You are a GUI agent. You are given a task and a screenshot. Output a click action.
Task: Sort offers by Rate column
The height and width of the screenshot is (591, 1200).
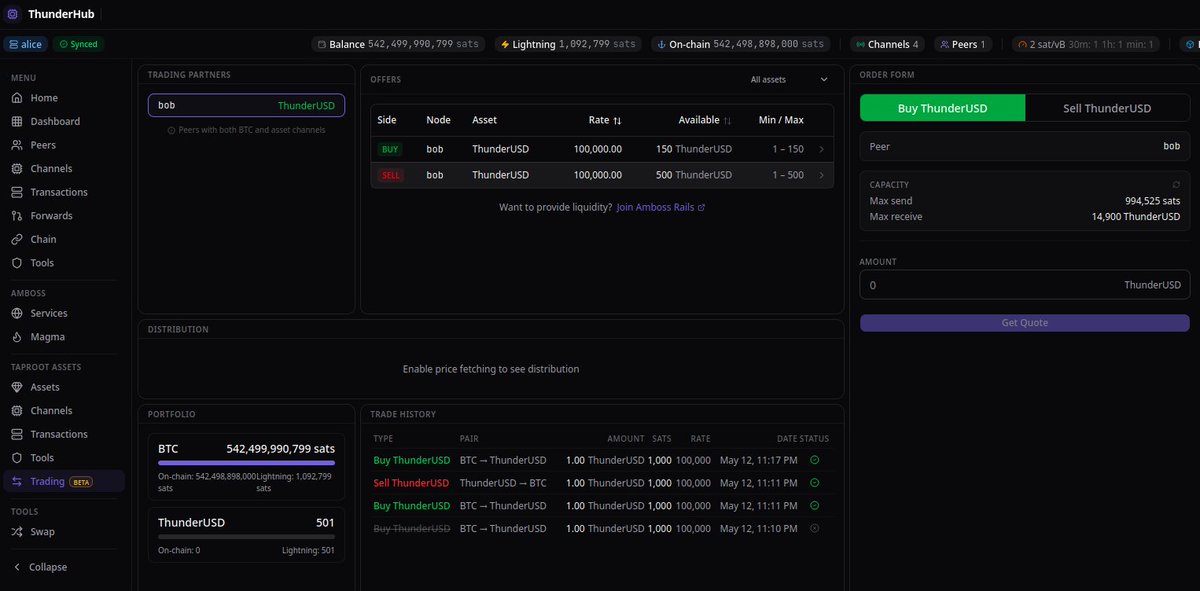pyautogui.click(x=605, y=120)
